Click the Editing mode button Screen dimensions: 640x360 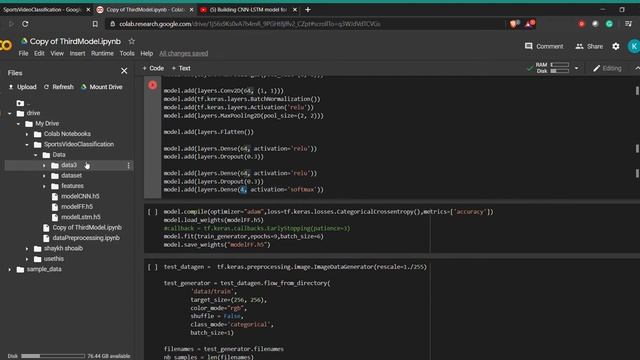[x=607, y=68]
